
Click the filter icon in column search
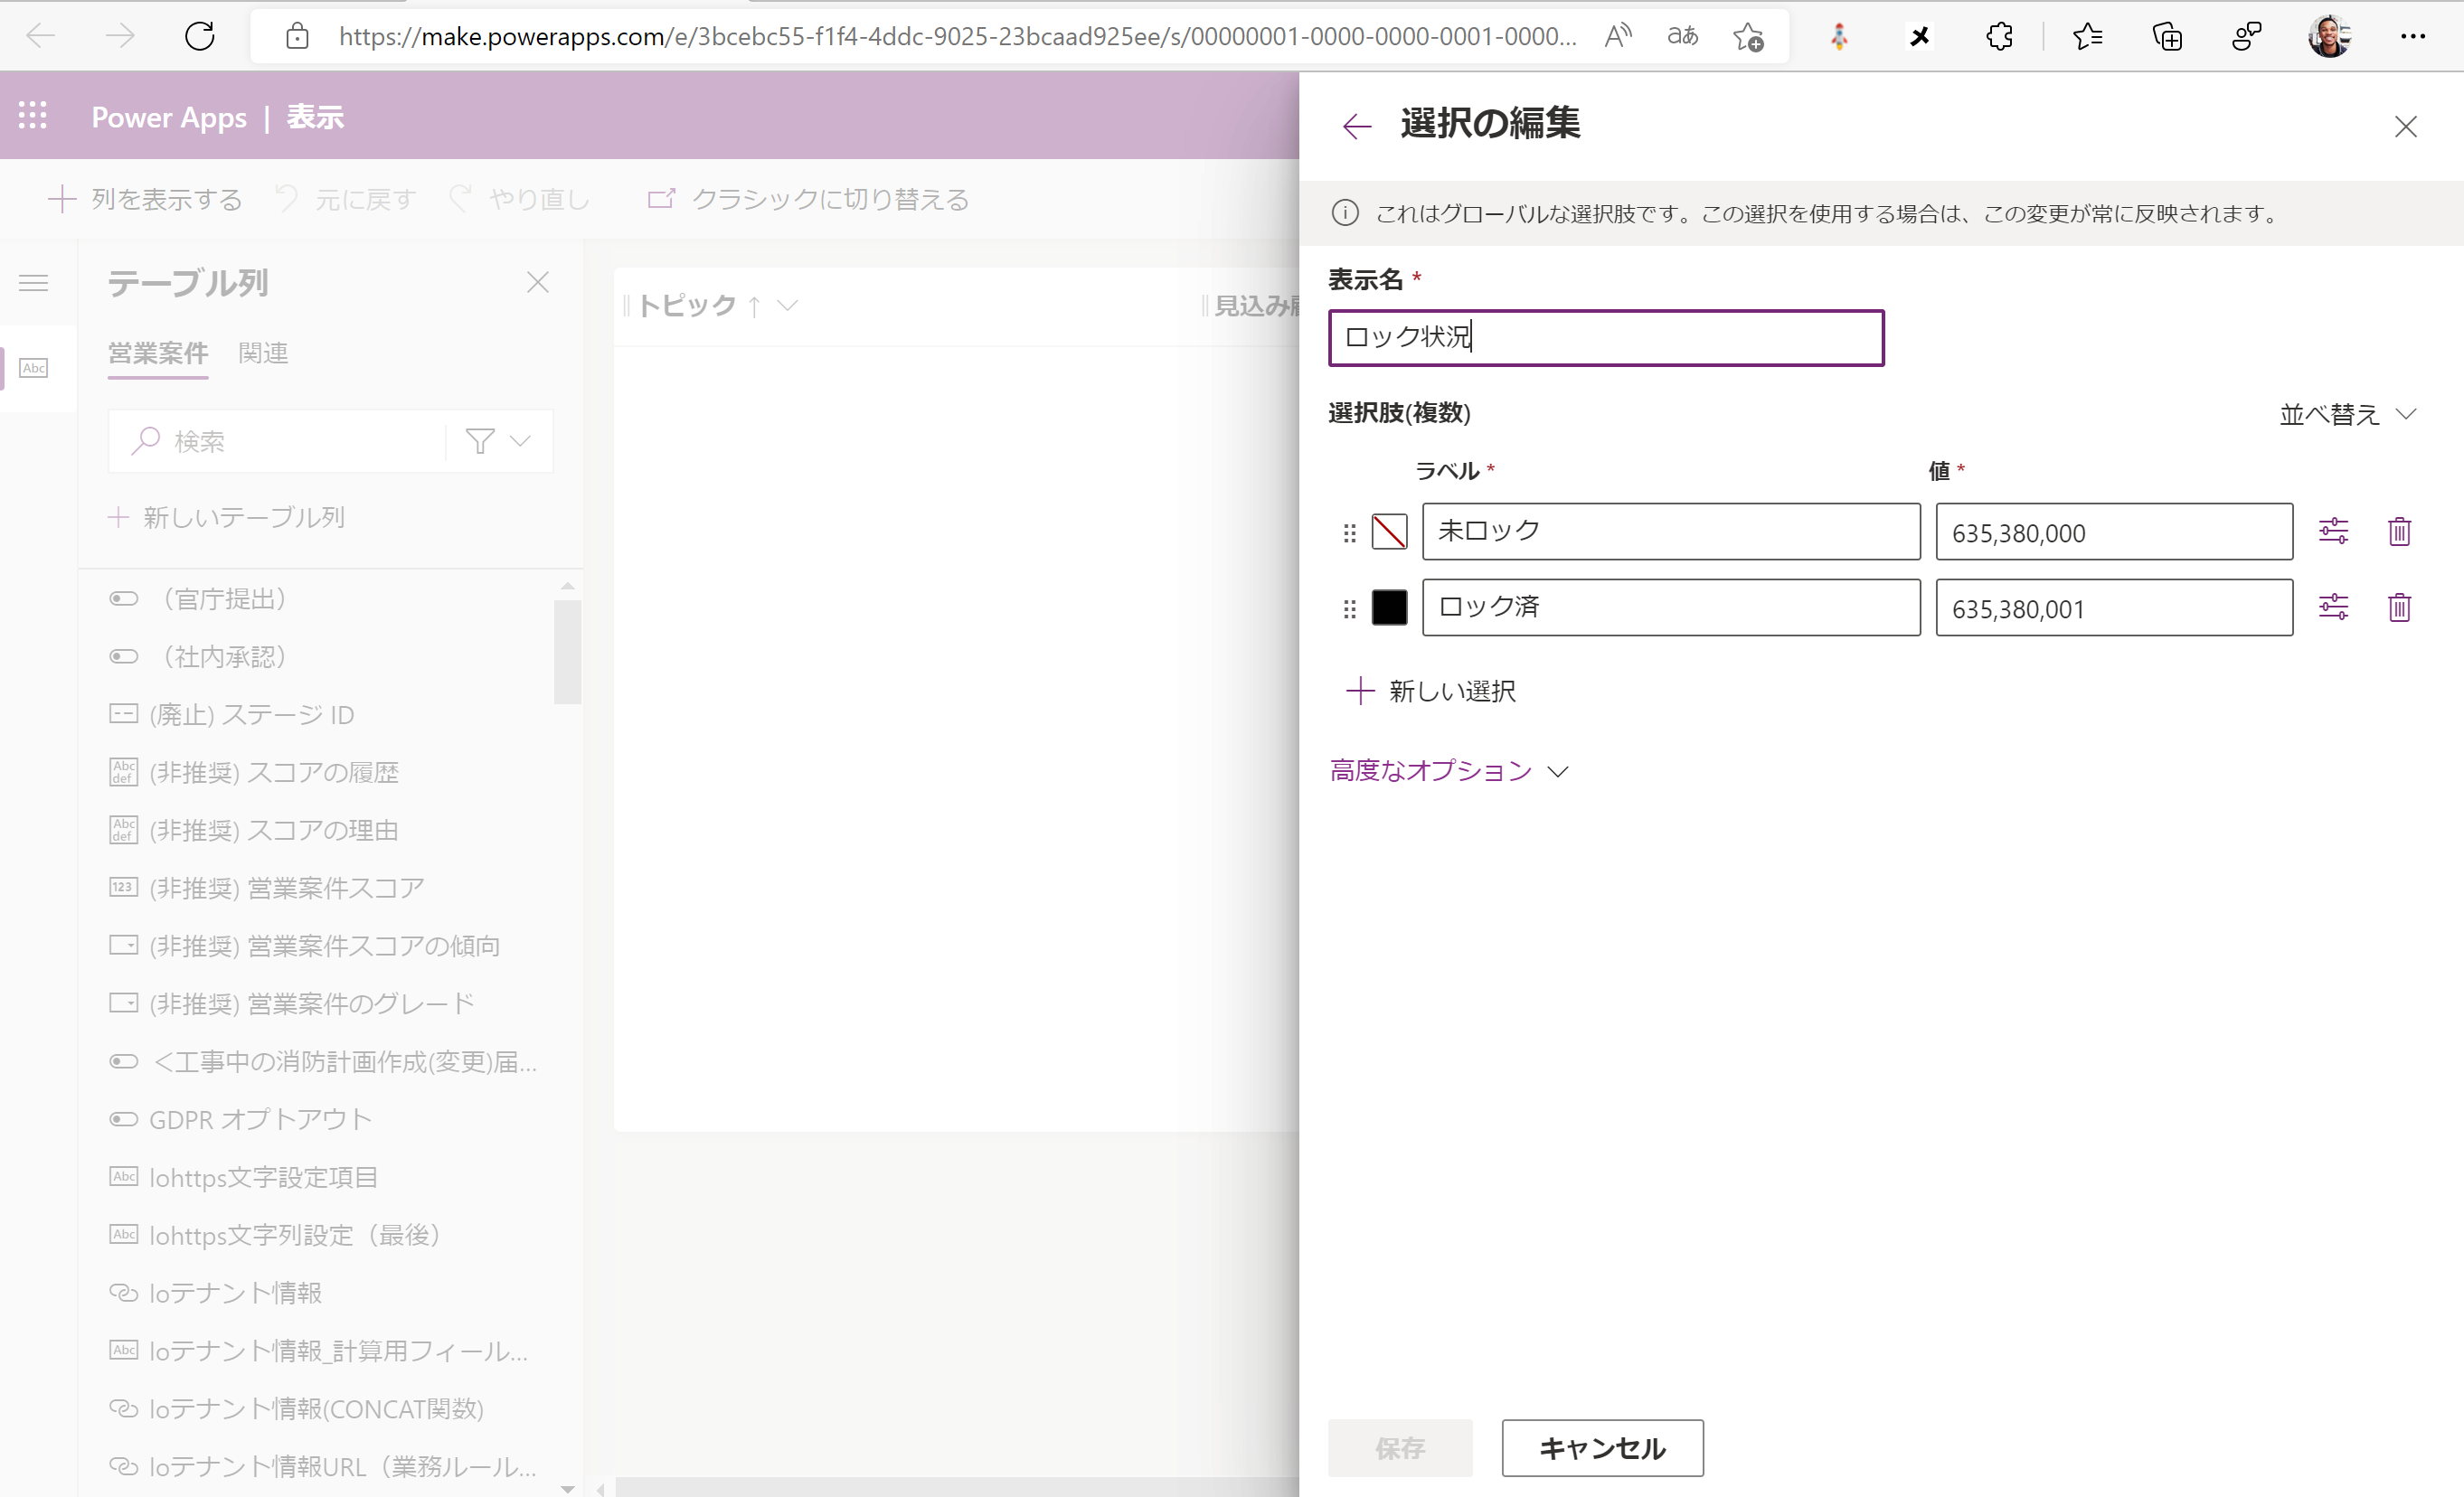[x=480, y=441]
